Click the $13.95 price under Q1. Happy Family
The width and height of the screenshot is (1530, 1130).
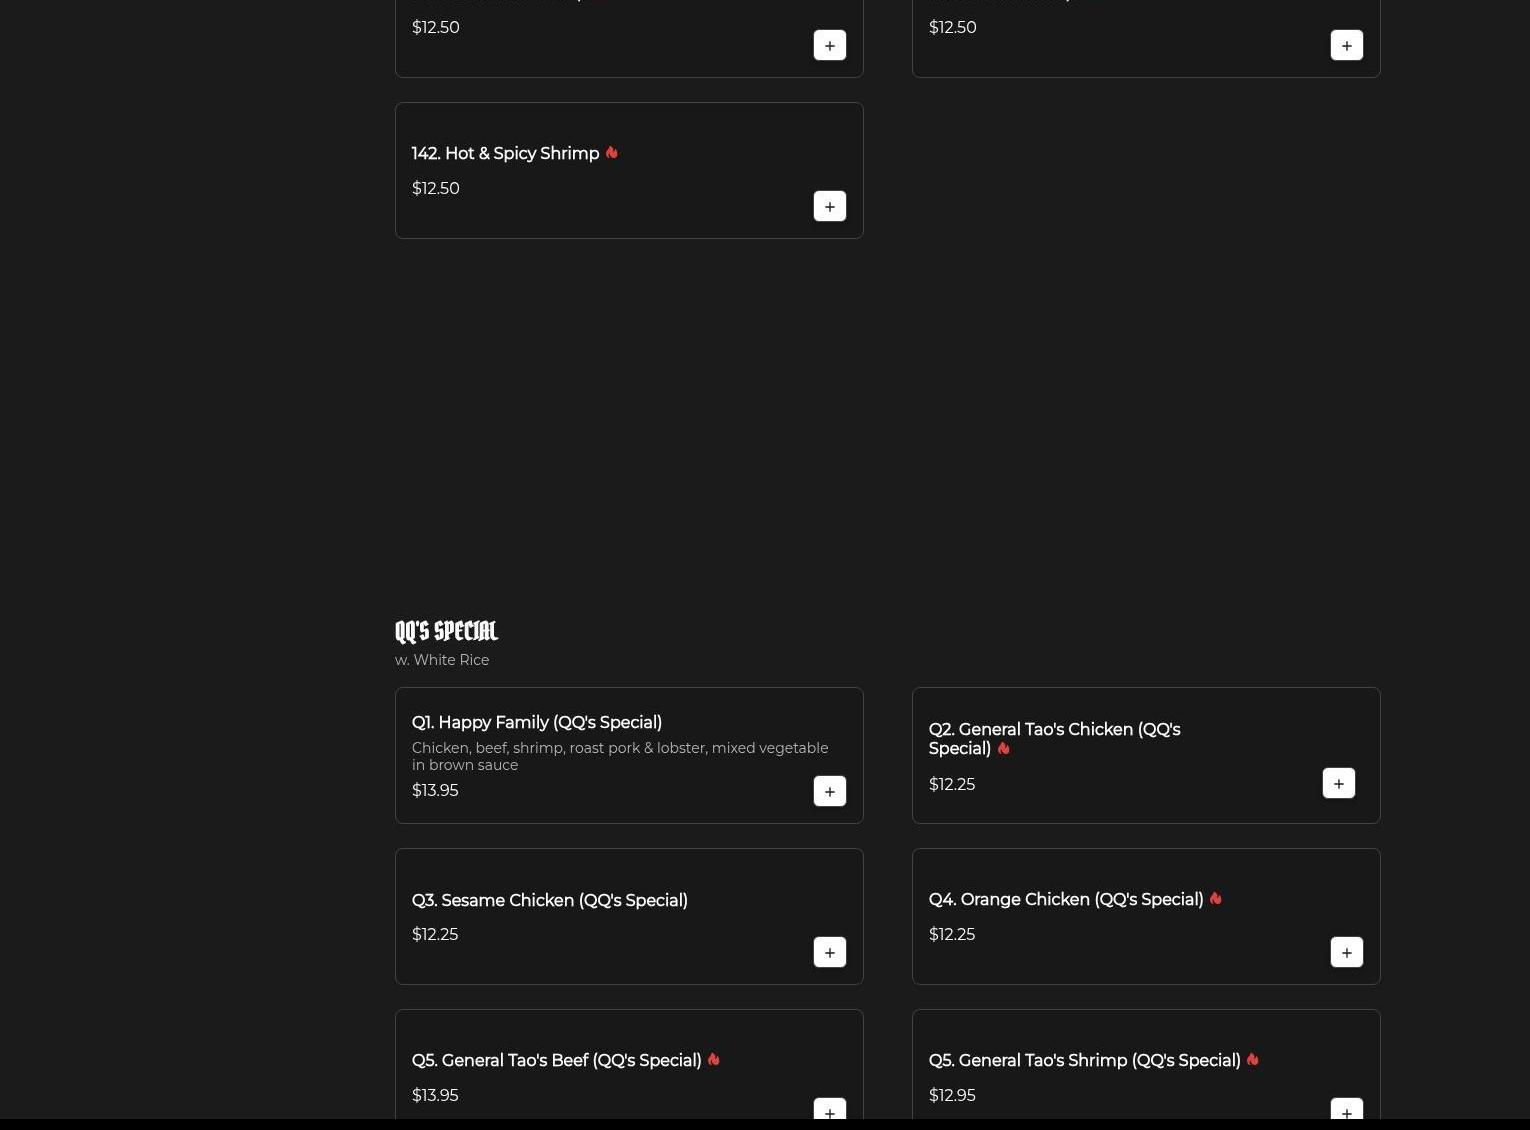click(435, 790)
